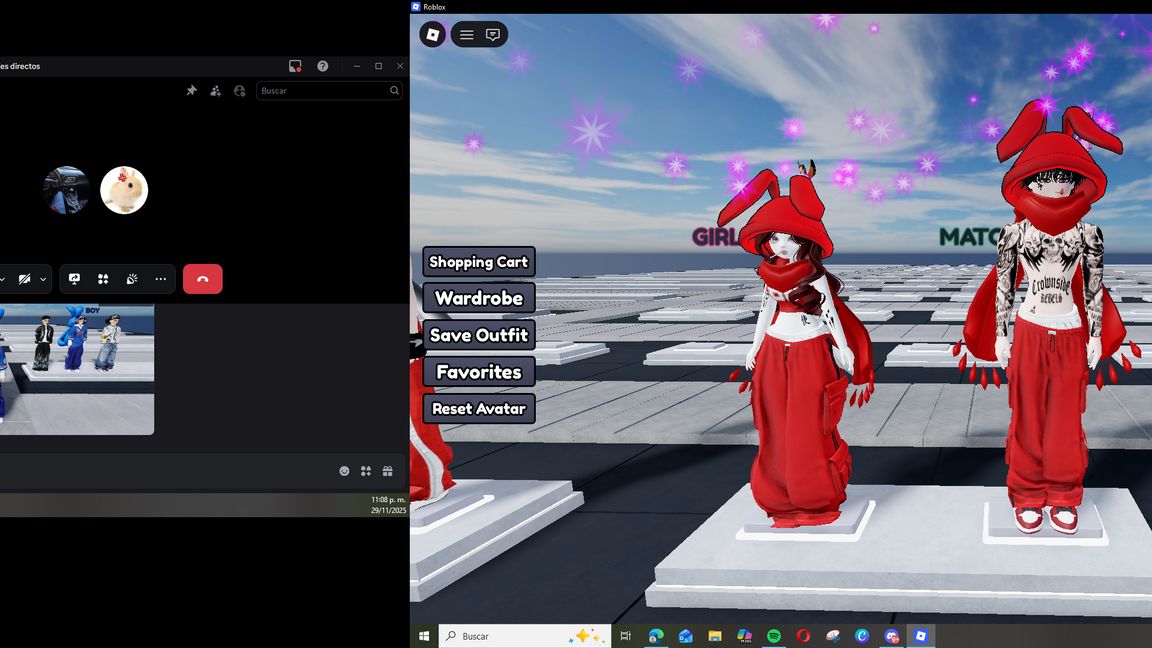The height and width of the screenshot is (648, 1152).
Task: Open the Windows Start menu
Action: coord(424,636)
